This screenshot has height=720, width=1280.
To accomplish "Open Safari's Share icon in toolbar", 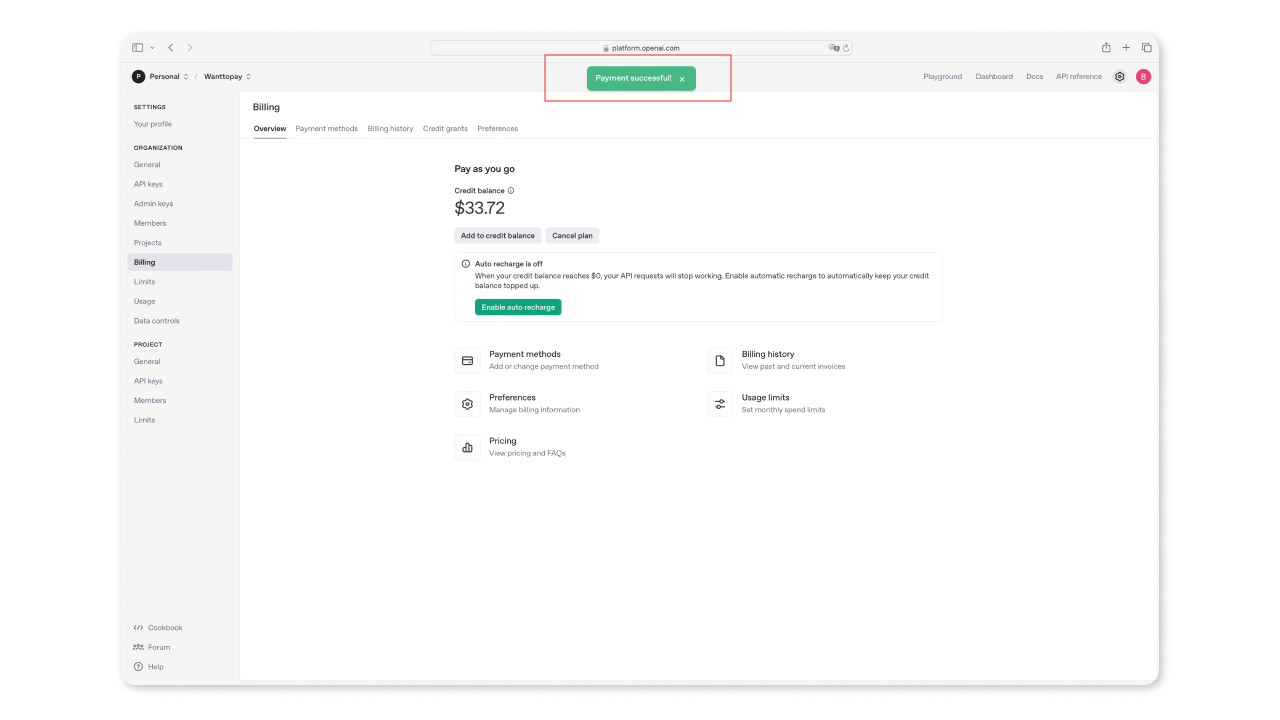I will click(x=1106, y=48).
